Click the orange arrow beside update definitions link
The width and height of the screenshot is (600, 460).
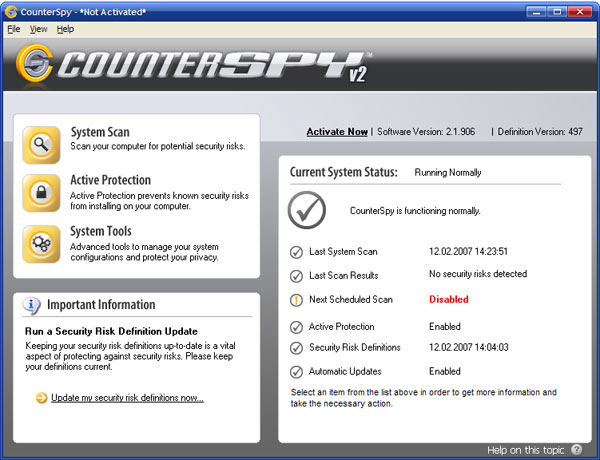41,398
